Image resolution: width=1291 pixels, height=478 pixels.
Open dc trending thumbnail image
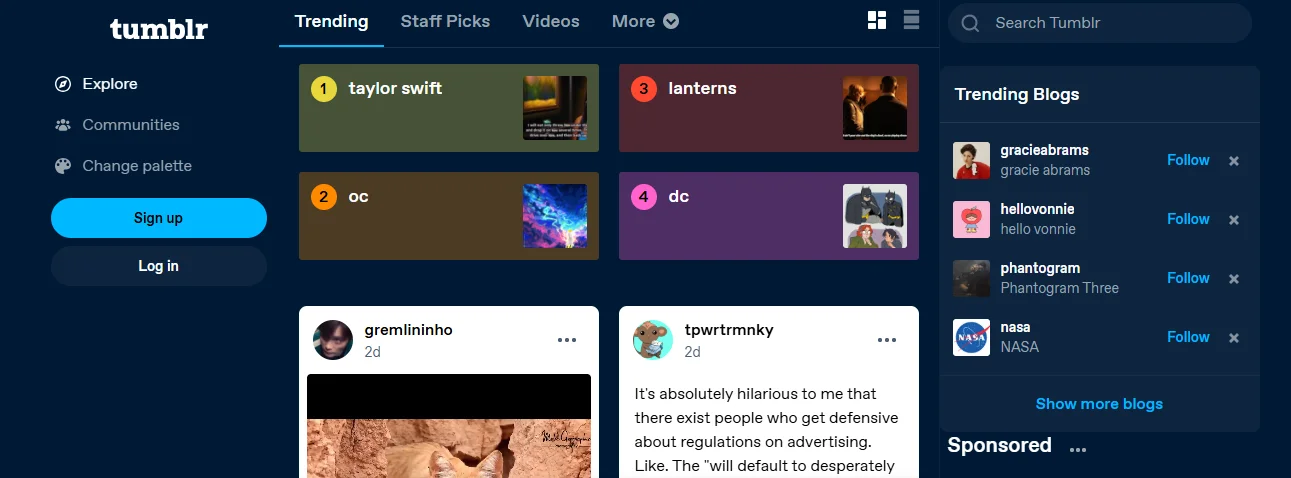[875, 216]
